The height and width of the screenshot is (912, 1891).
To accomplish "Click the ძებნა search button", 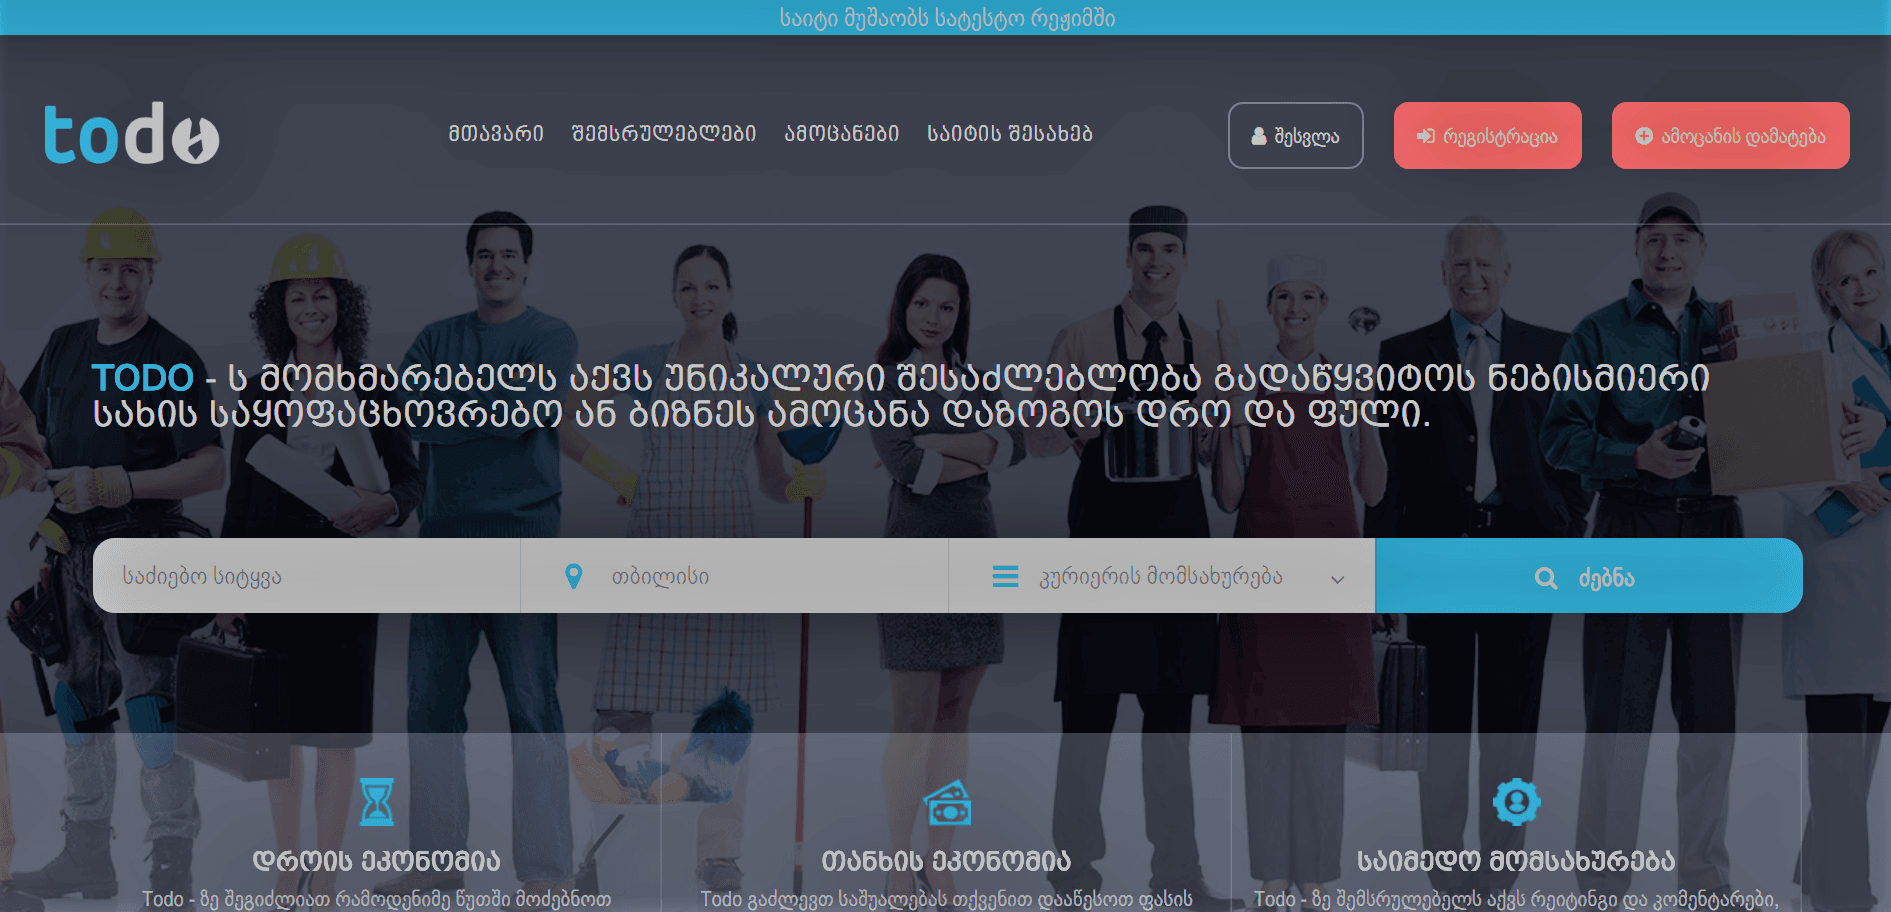I will click(x=1589, y=576).
